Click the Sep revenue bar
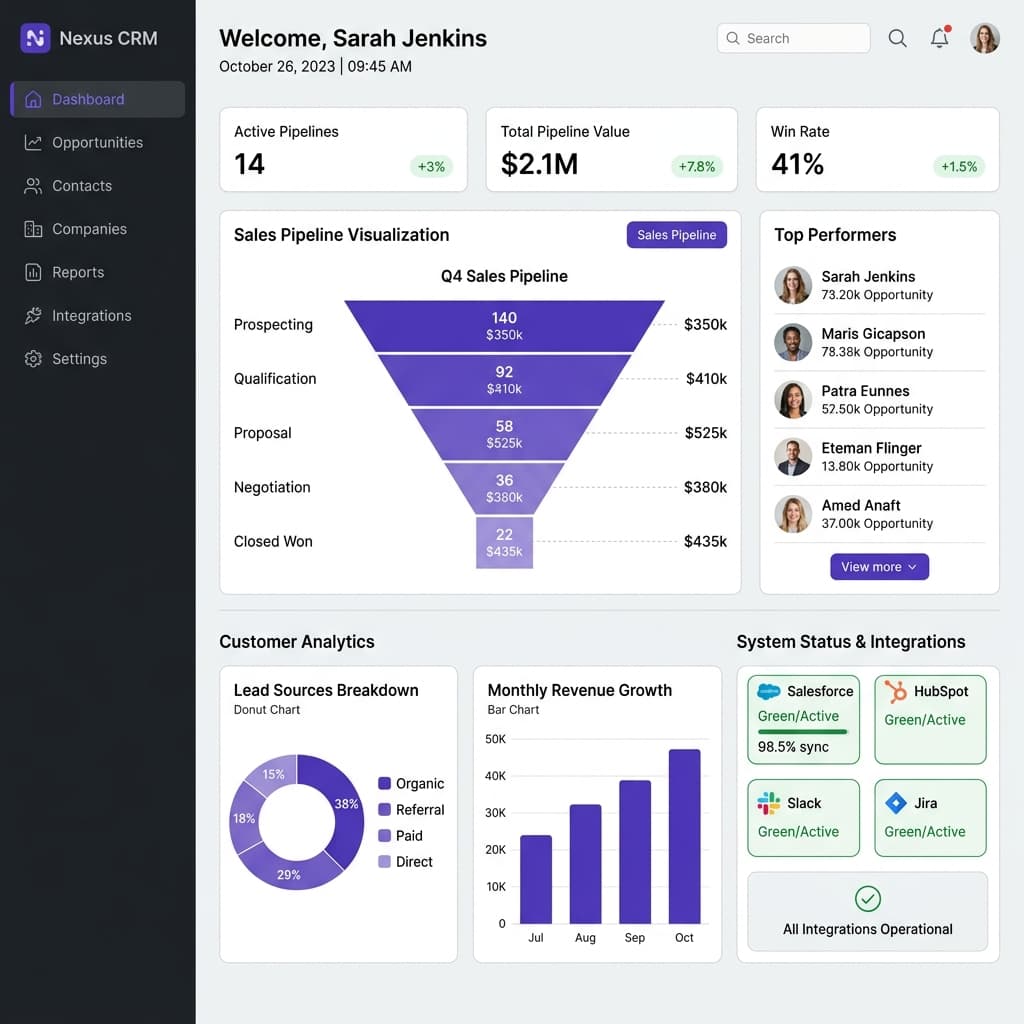The width and height of the screenshot is (1024, 1024). pyautogui.click(x=635, y=852)
